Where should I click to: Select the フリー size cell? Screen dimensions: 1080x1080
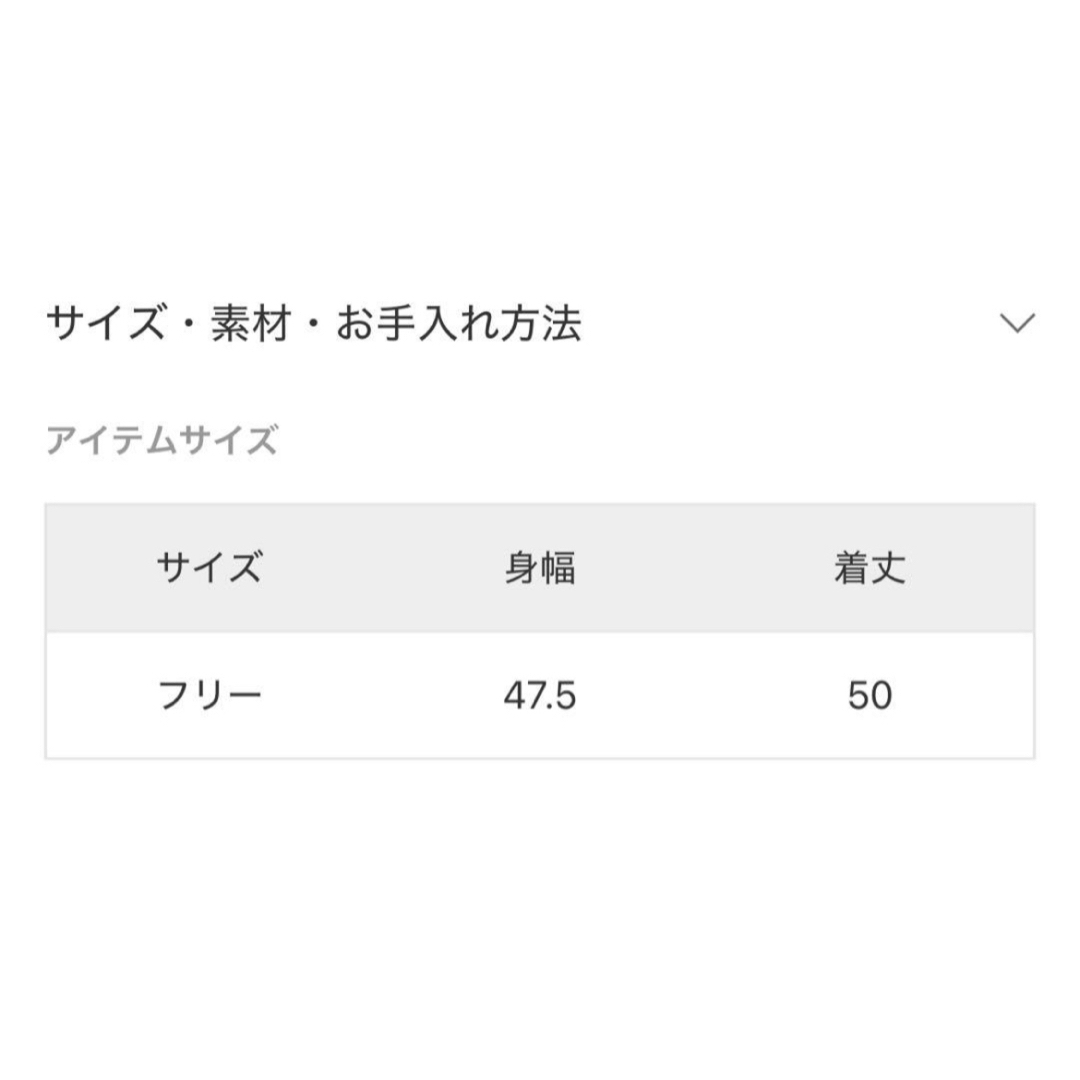tap(209, 695)
